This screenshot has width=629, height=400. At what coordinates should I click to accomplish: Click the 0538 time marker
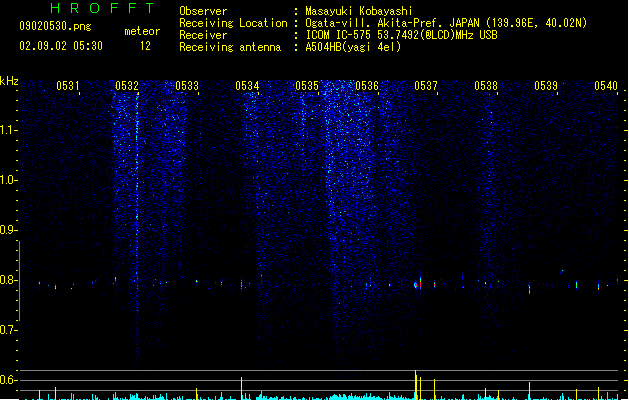tap(486, 86)
